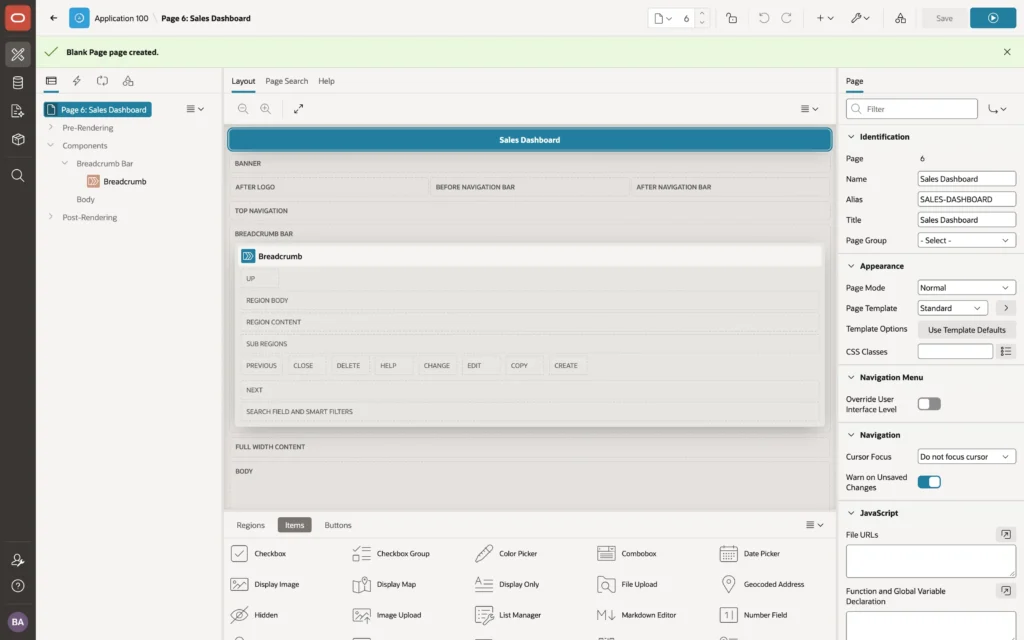Switch to Page Shared Components tab icon
The height and width of the screenshot is (640, 1024).
128,81
